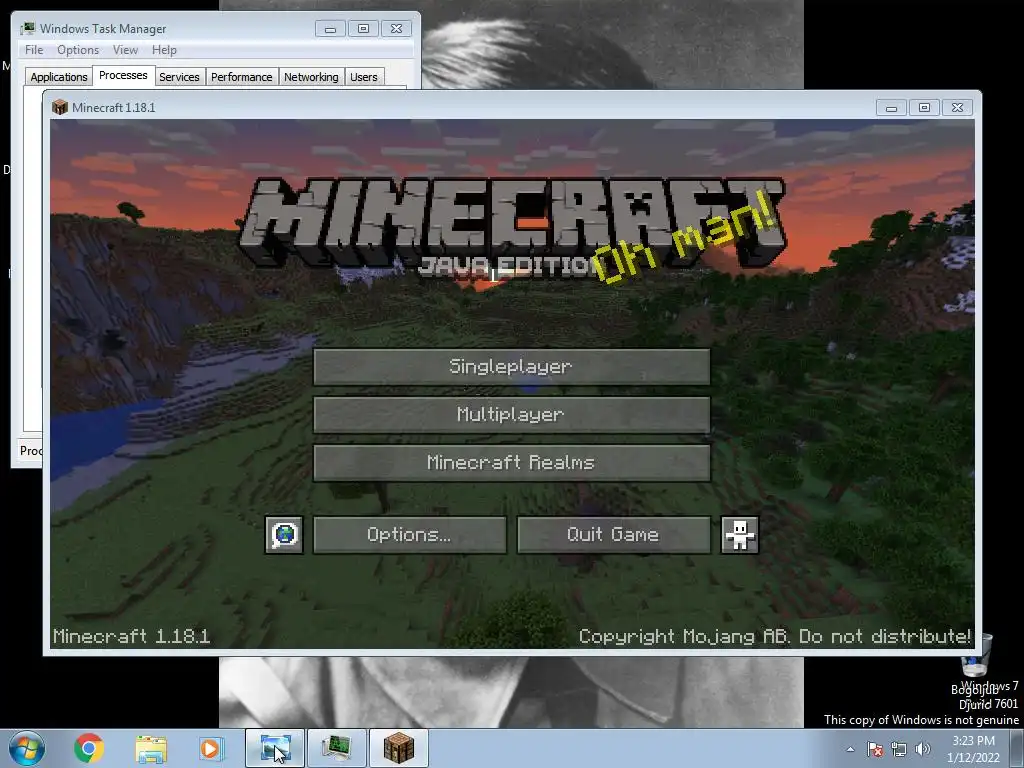Open Task Manager Help menu
1024x768 pixels.
(164, 50)
